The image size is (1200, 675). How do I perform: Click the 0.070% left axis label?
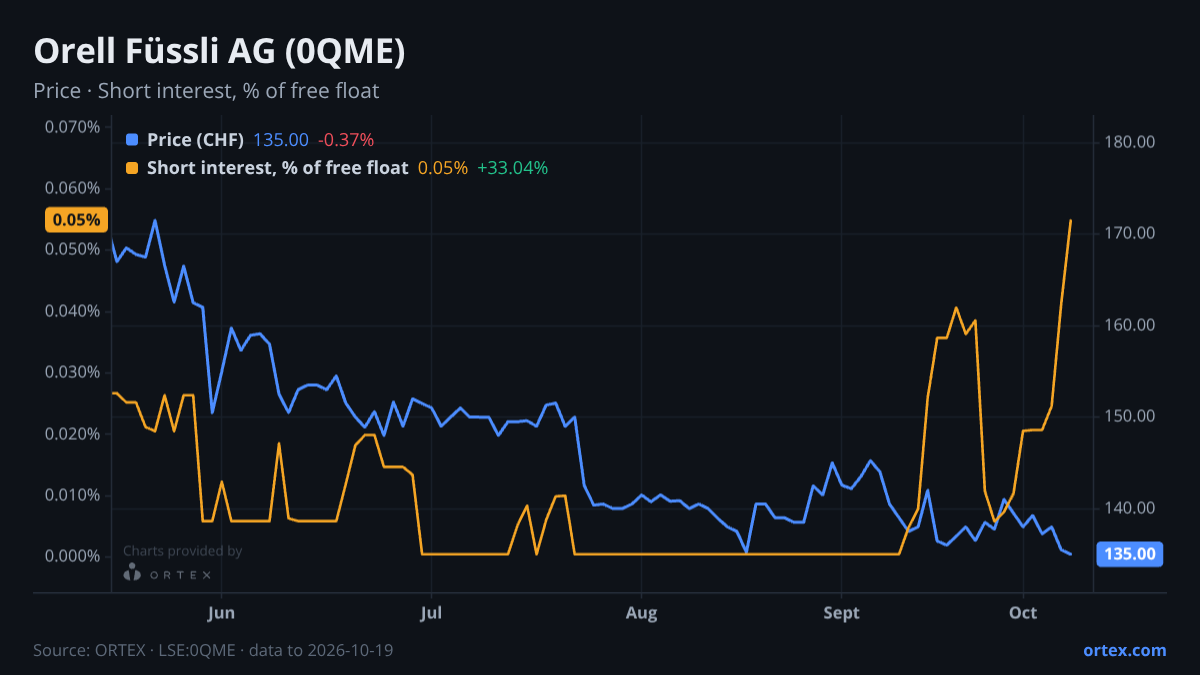pos(72,127)
